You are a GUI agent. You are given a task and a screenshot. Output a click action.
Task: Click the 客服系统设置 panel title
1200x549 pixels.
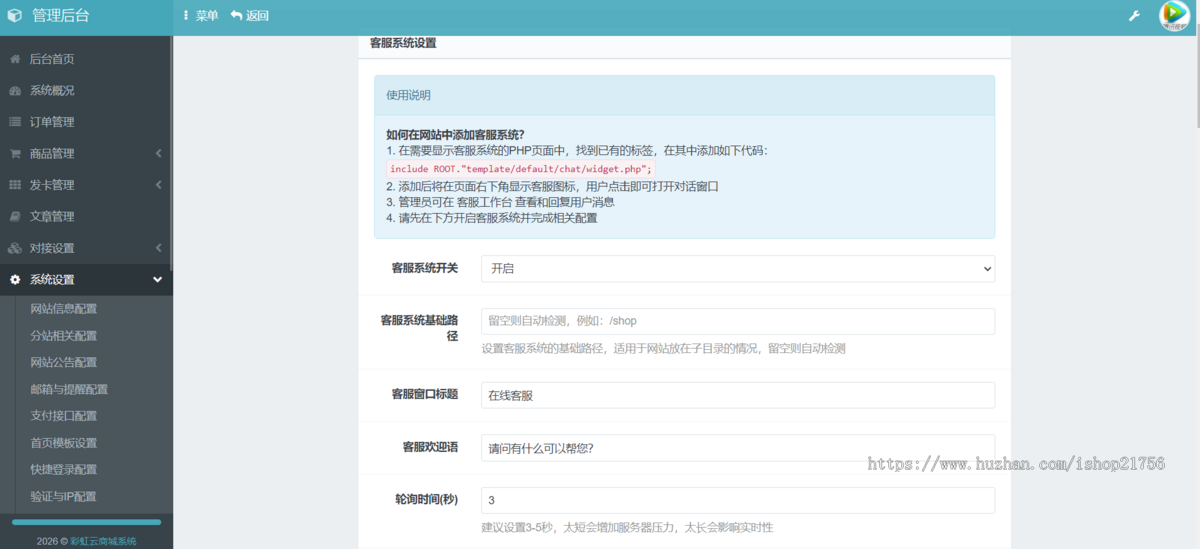(x=403, y=44)
